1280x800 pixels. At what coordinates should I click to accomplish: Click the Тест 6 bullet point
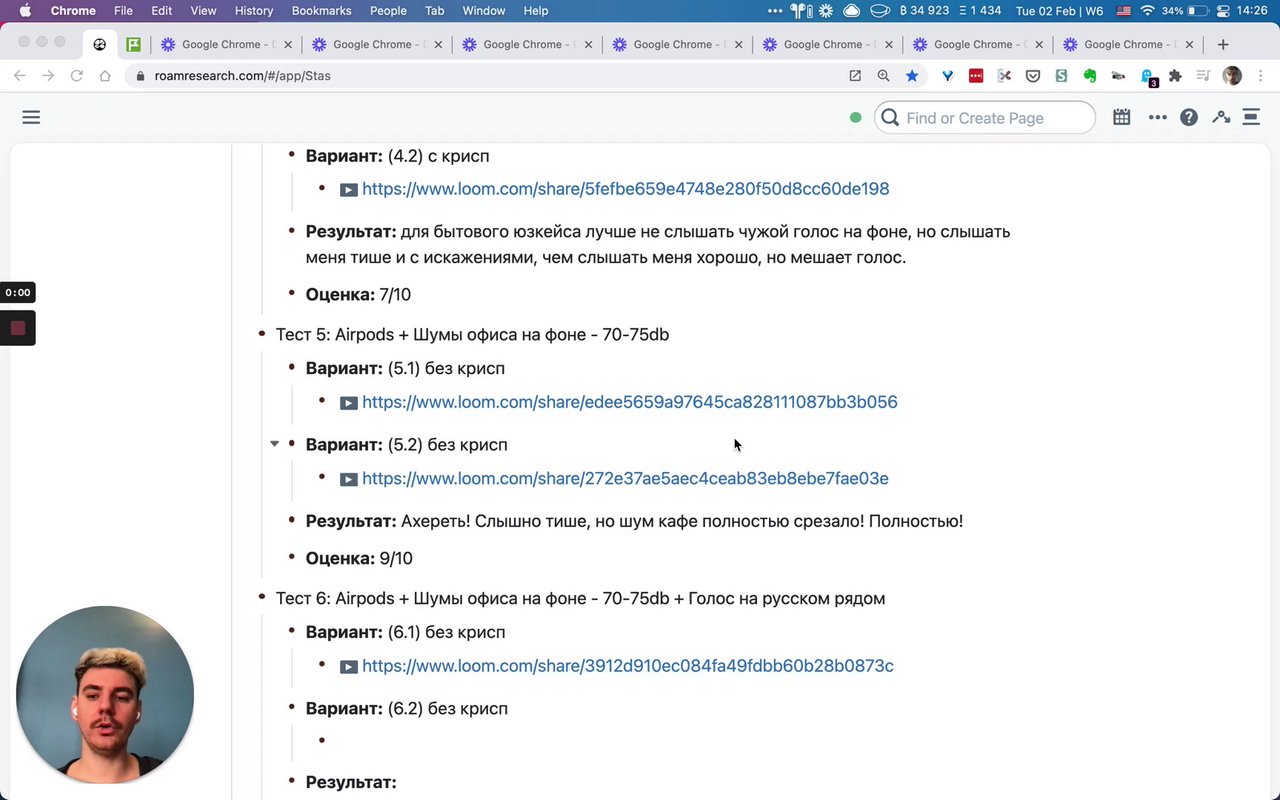pyautogui.click(x=262, y=598)
